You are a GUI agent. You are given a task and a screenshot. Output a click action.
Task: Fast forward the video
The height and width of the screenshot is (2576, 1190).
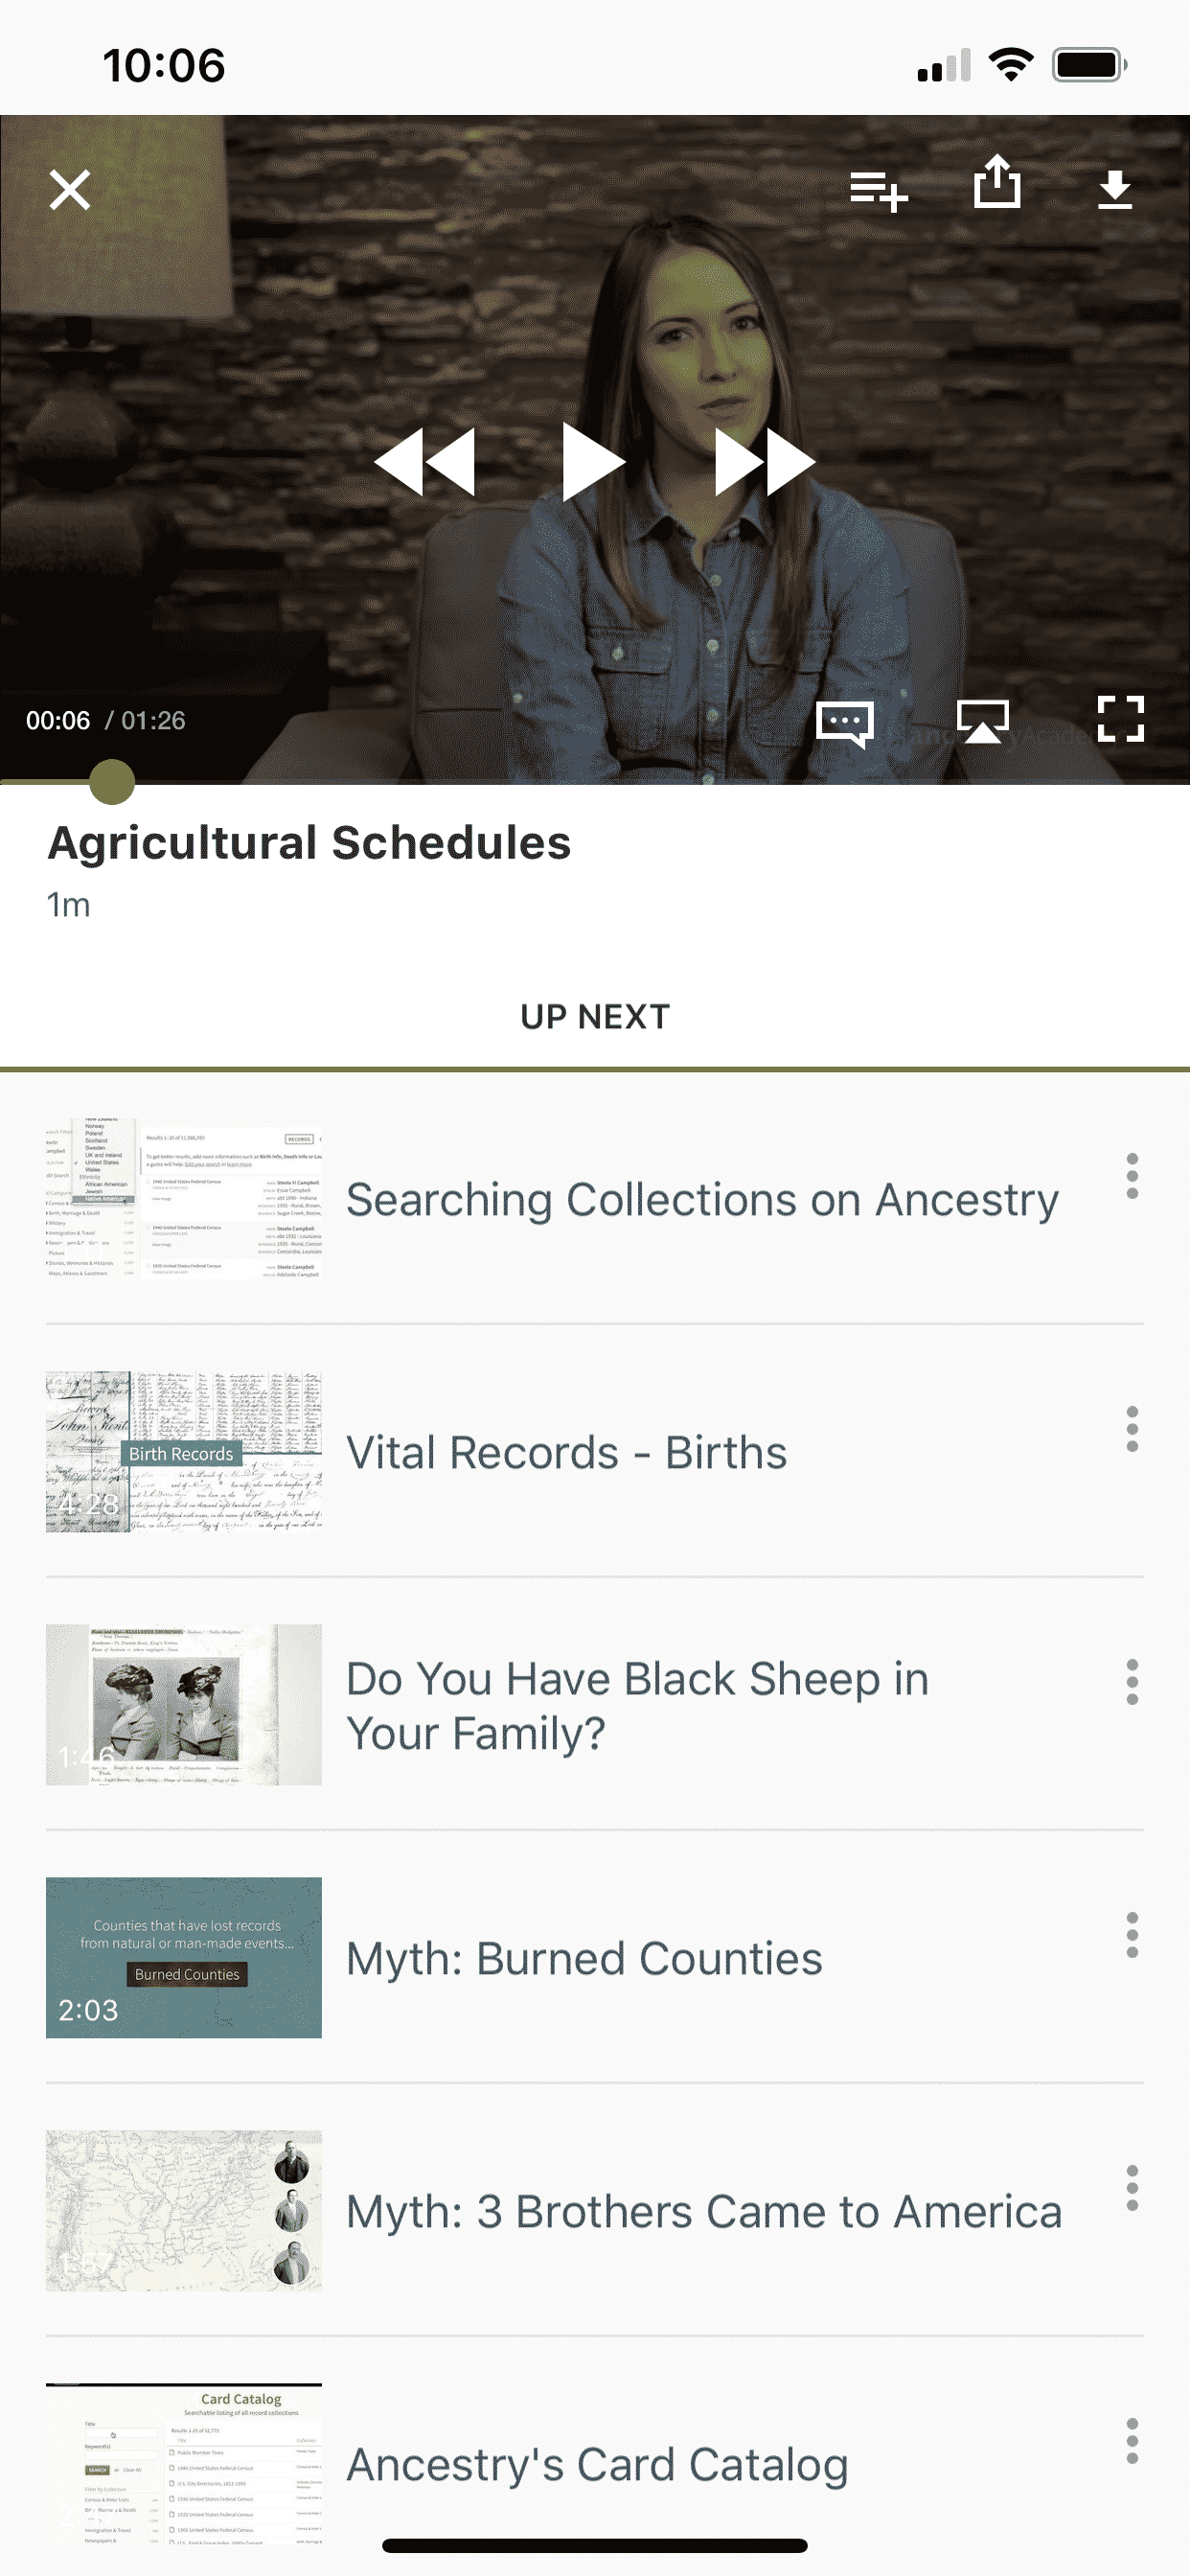764,462
